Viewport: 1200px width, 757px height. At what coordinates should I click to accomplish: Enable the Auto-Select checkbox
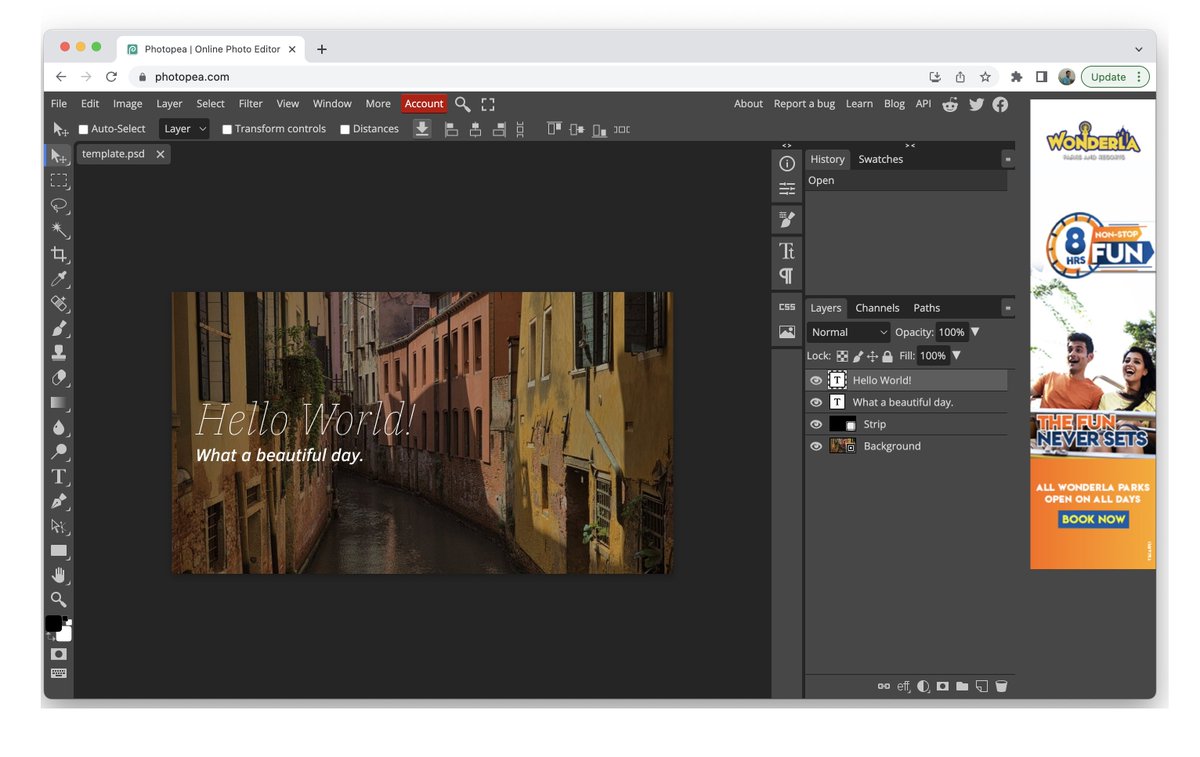pyautogui.click(x=84, y=129)
